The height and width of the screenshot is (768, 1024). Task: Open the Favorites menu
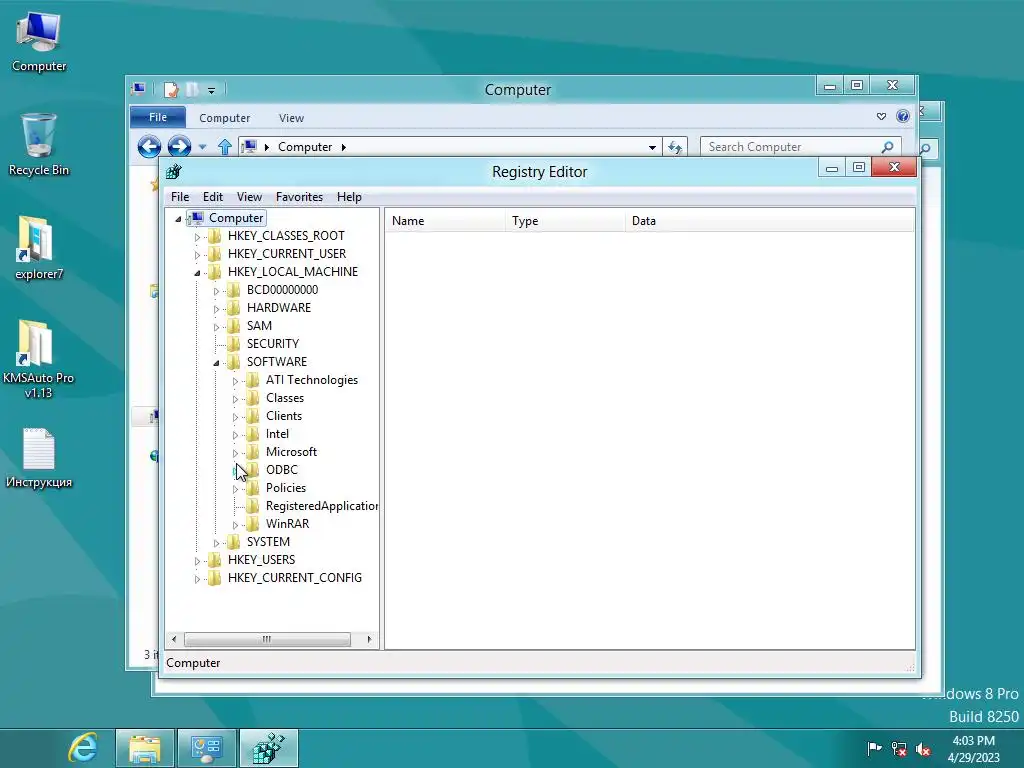(299, 197)
